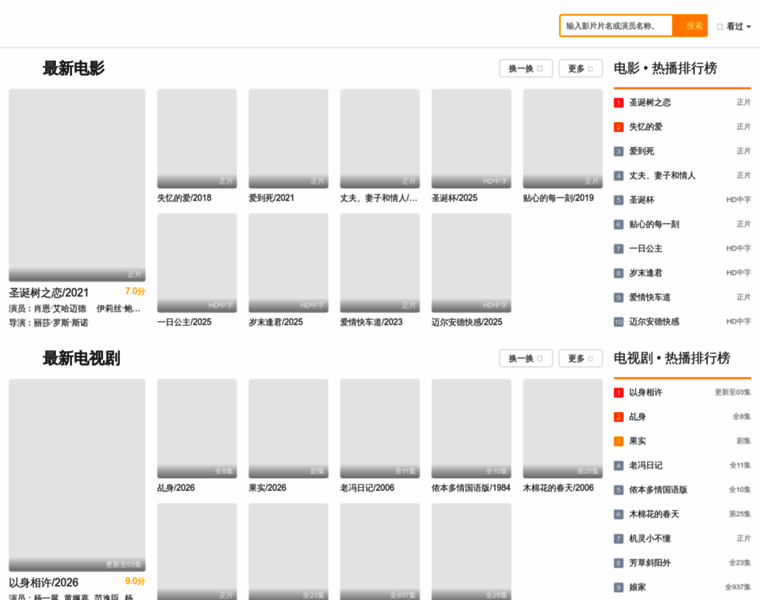Screen dimensions: 760x600
Task: Select 依本多情国语版 in the TV ranking list
Action: 682,489
